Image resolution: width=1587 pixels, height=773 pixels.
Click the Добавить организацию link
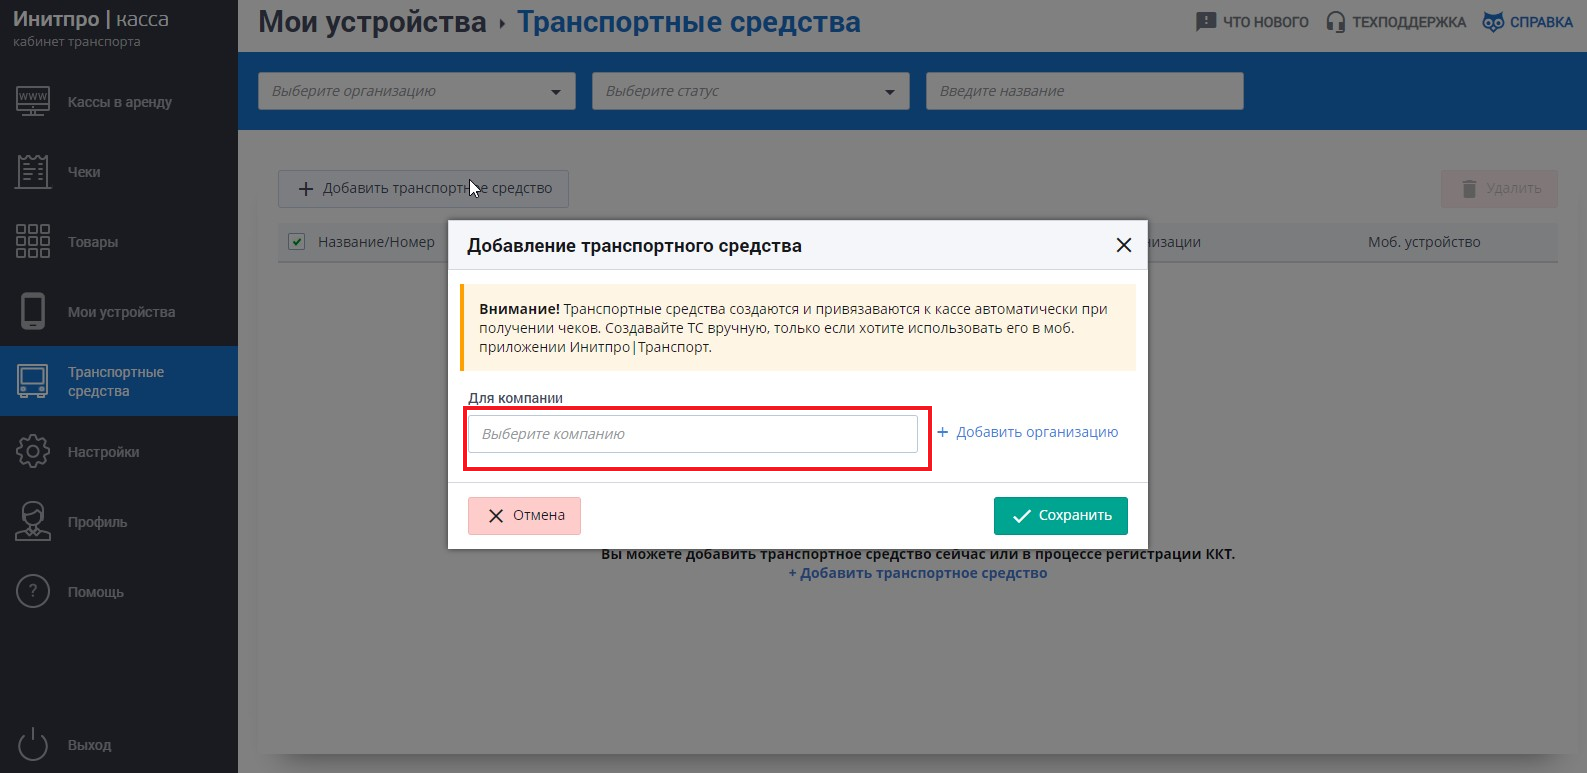(x=1027, y=432)
